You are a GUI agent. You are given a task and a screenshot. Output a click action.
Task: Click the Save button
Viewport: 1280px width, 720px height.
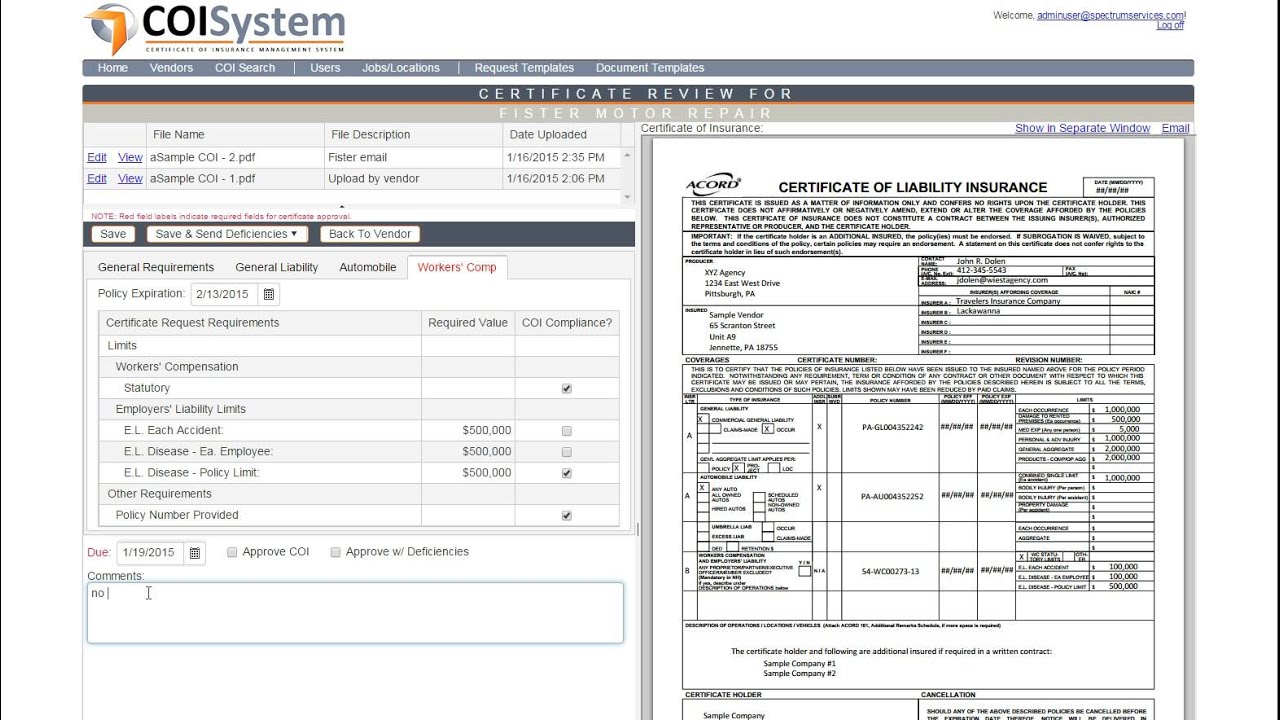tap(113, 234)
